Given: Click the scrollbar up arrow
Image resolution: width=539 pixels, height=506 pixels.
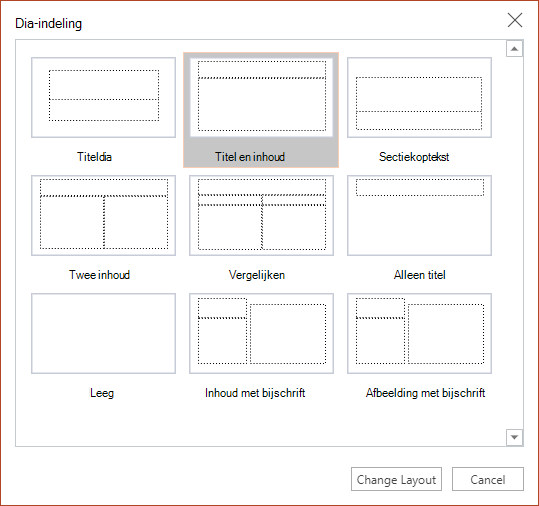Looking at the screenshot, I should tap(515, 48).
